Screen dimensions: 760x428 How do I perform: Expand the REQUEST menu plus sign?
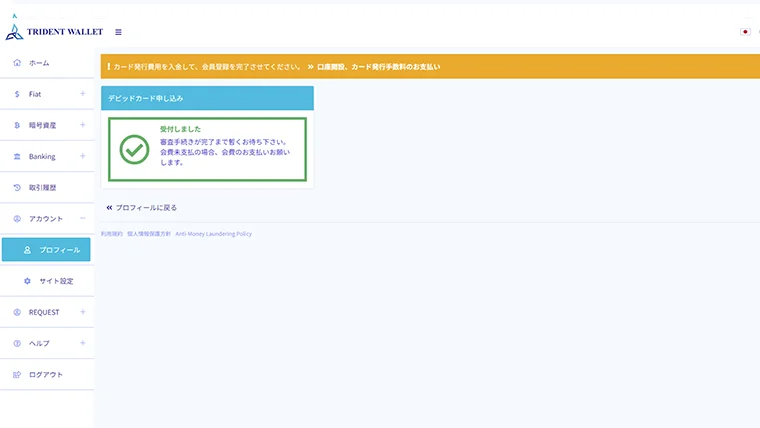coord(82,312)
